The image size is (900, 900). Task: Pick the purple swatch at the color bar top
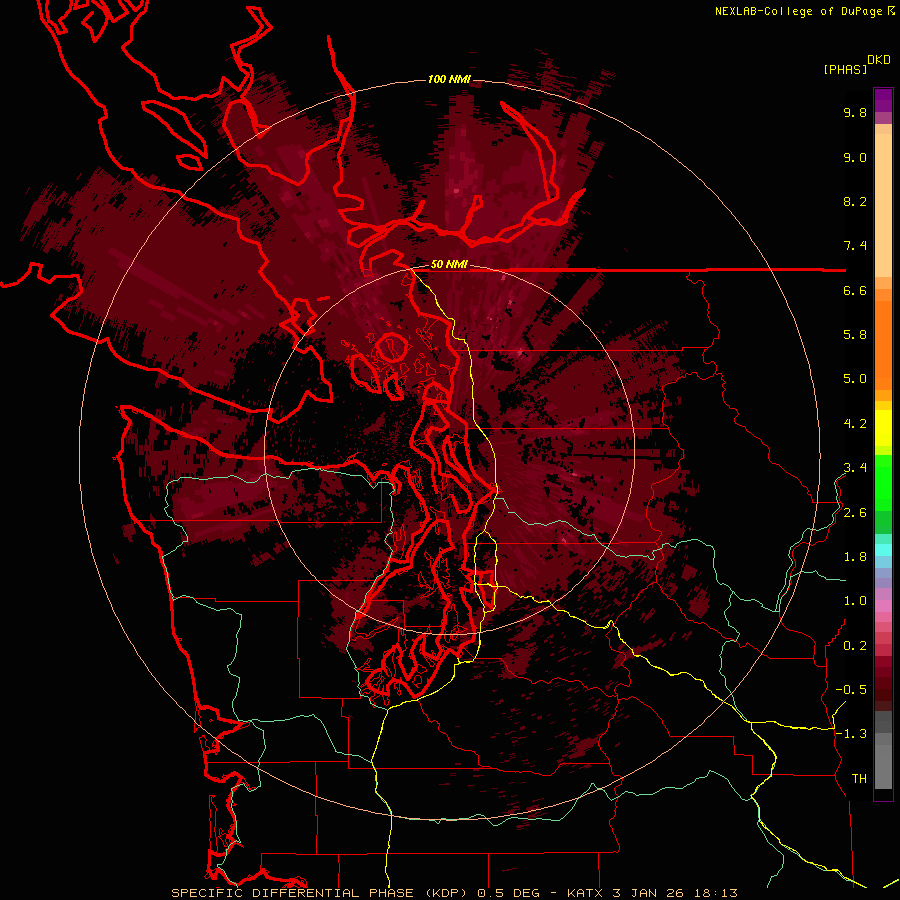[x=883, y=100]
